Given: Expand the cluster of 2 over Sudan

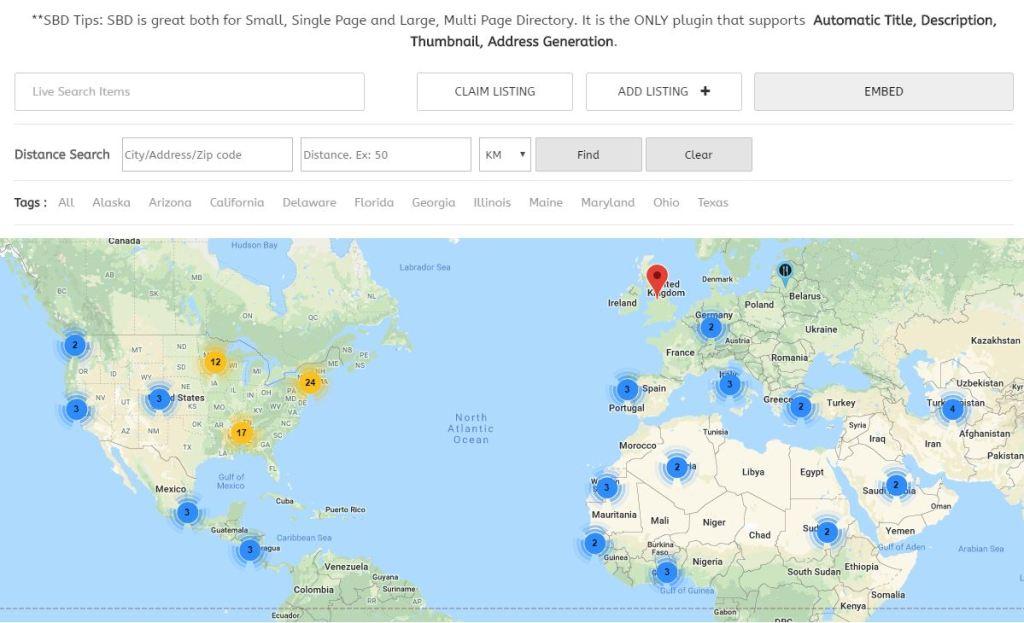Looking at the screenshot, I should coord(827,532).
